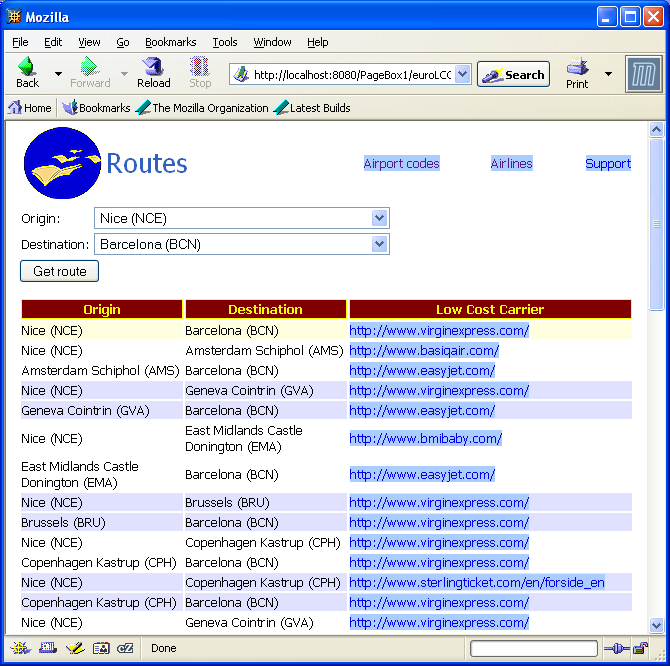Click the Low Cost Carrier column header
Viewport: 670px width, 666px height.
coord(490,309)
